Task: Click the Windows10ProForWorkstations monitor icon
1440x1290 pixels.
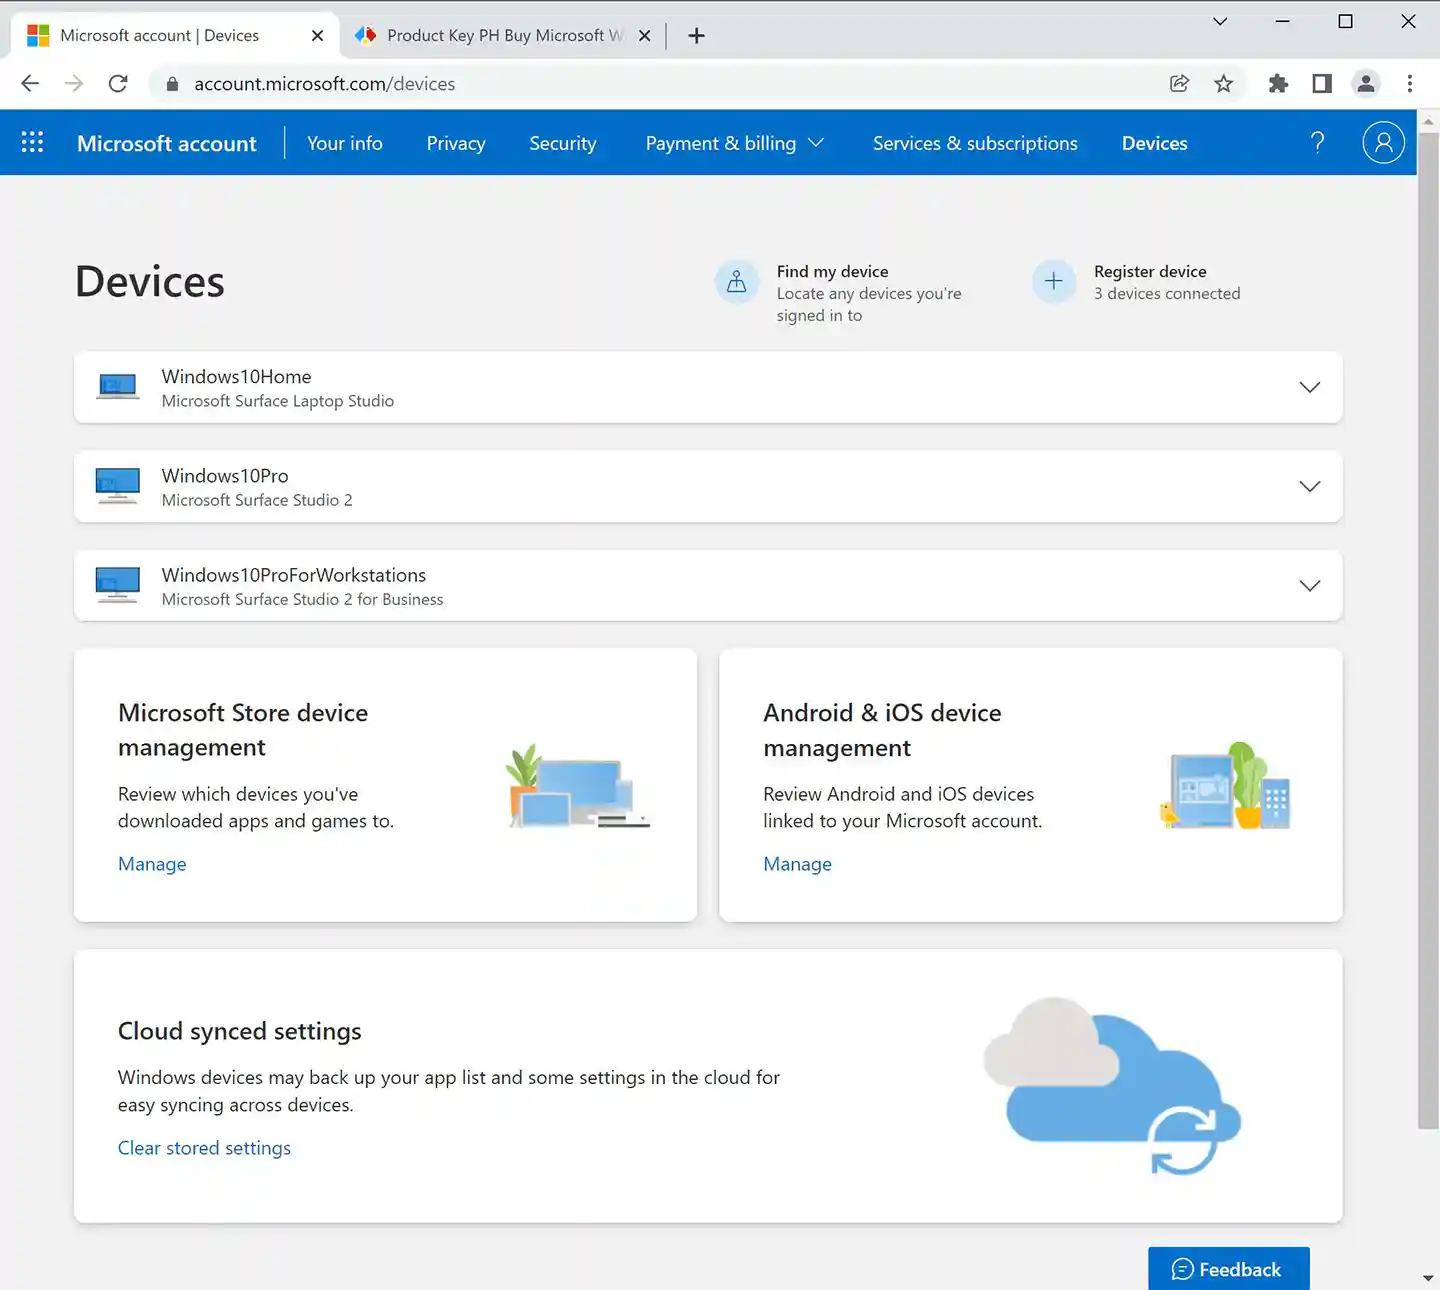Action: [118, 585]
